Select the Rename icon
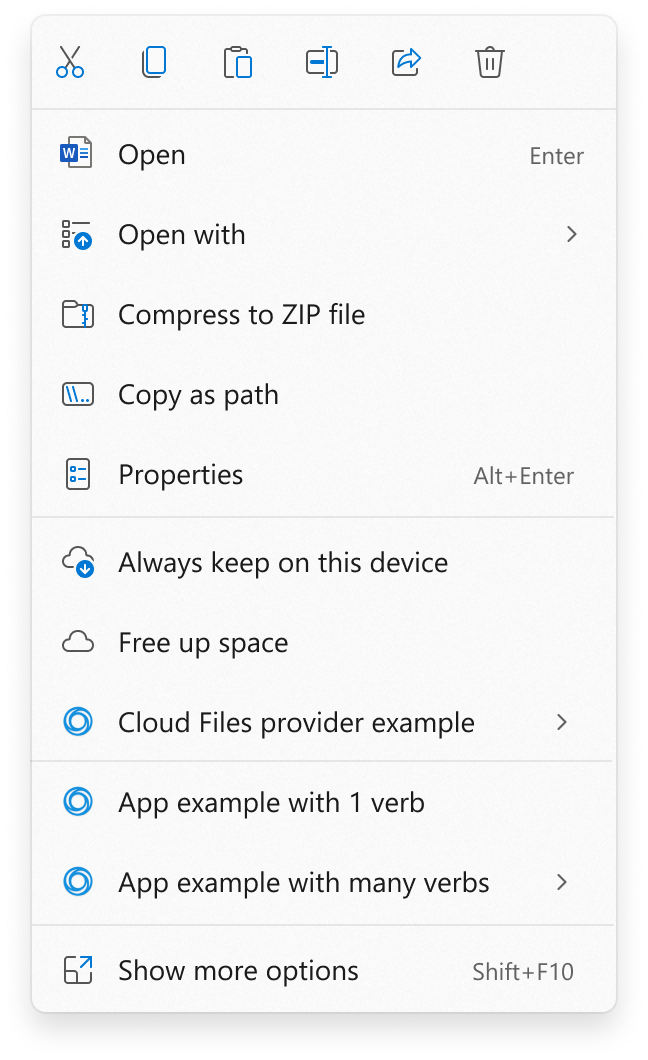Screen dimensions: 648x1060 [322, 62]
